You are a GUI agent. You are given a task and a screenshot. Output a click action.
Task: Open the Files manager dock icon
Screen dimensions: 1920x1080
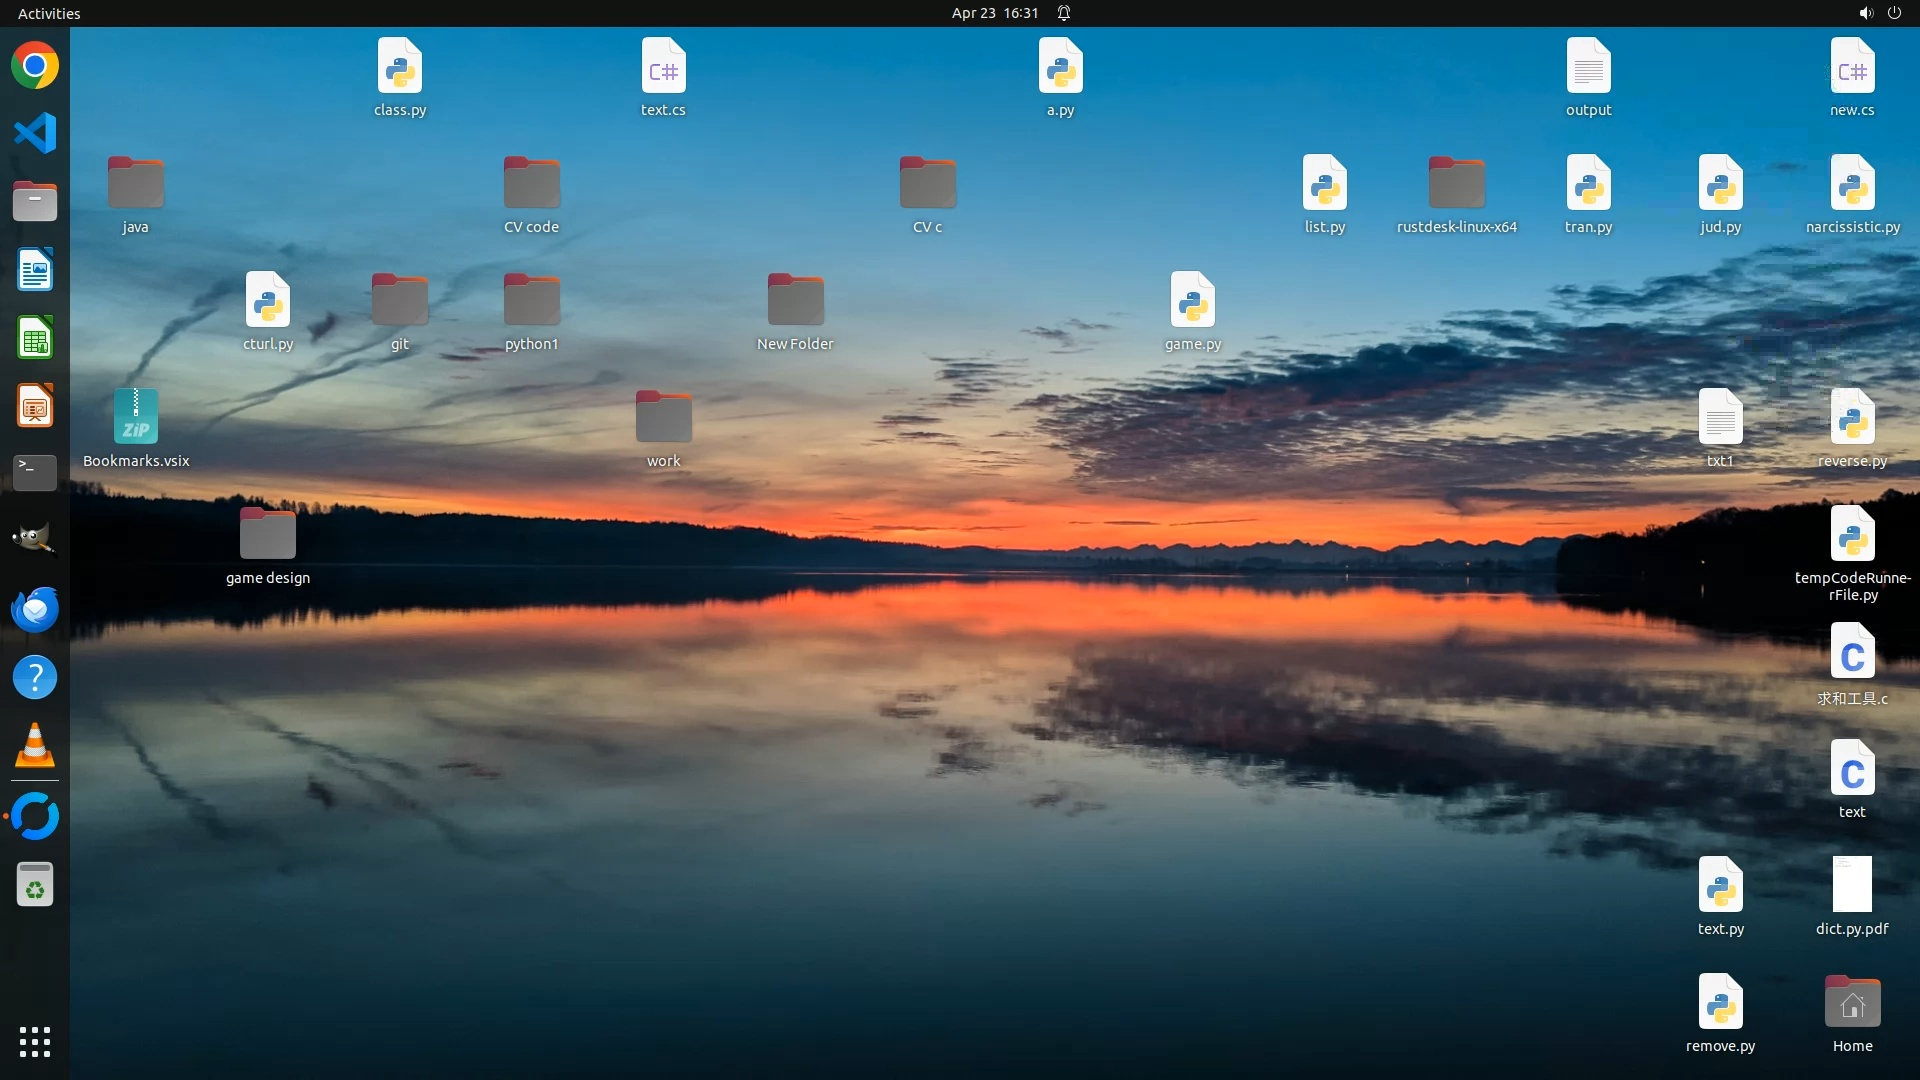point(35,201)
